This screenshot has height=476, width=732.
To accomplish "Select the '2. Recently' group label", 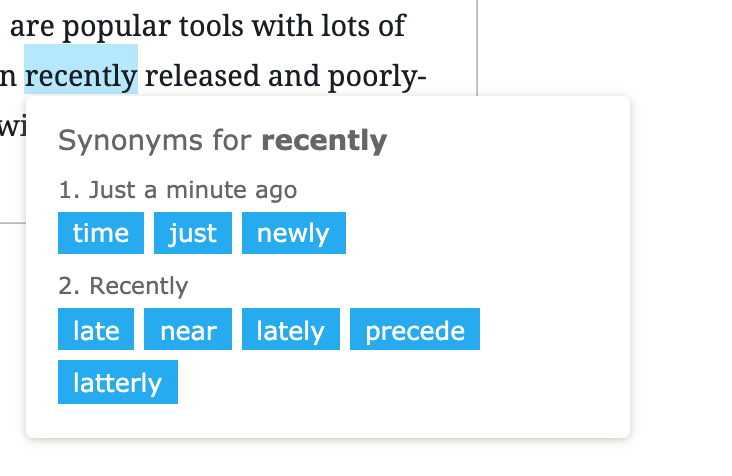I will coord(123,286).
